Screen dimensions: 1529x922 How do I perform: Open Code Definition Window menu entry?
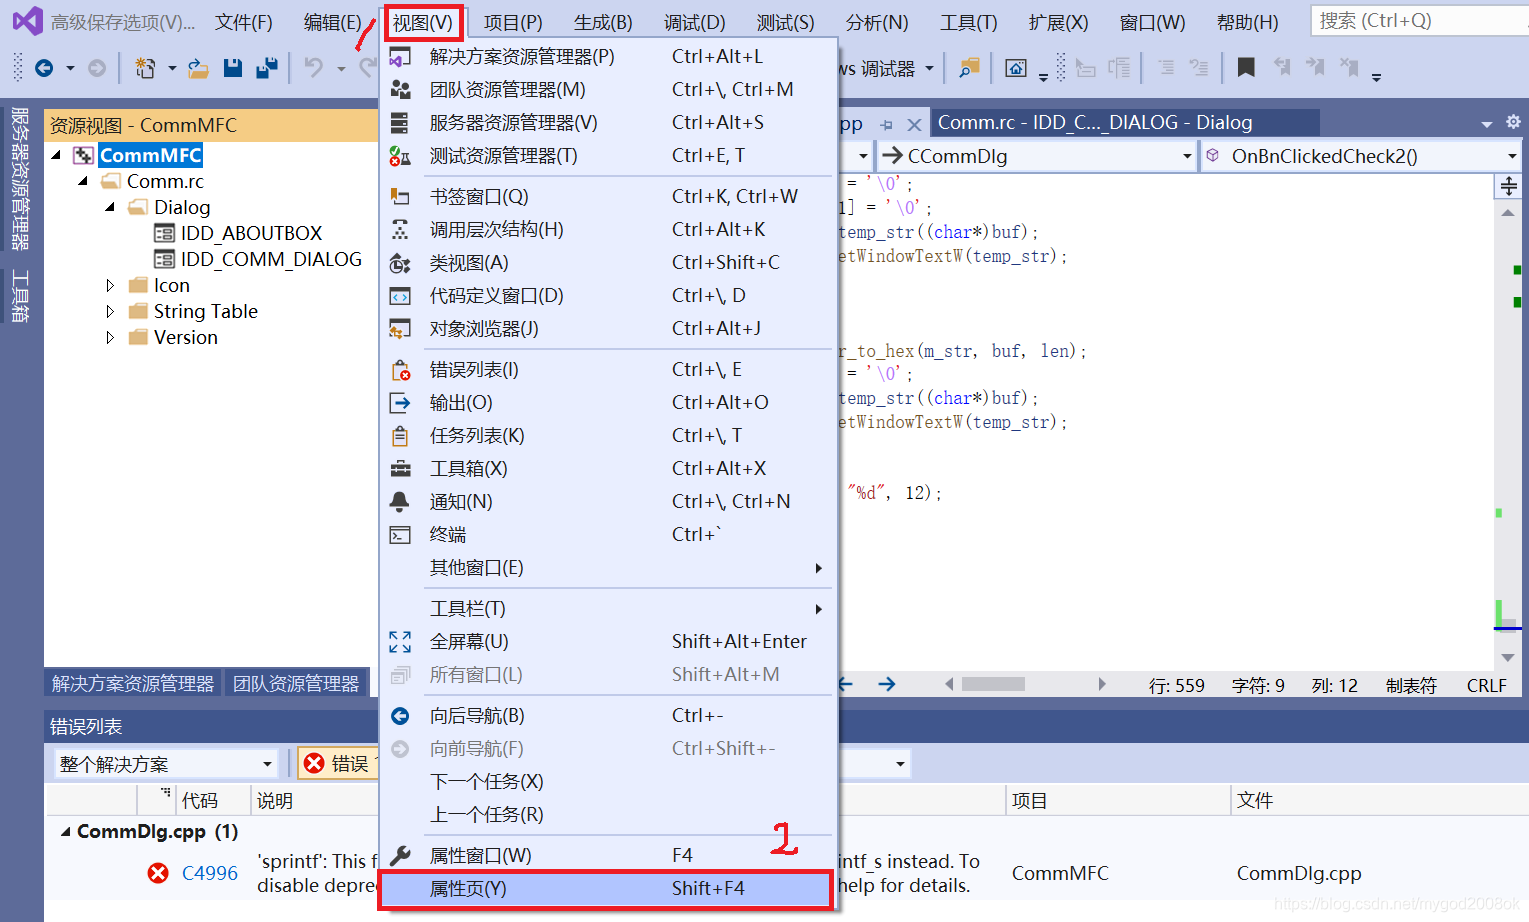click(608, 296)
